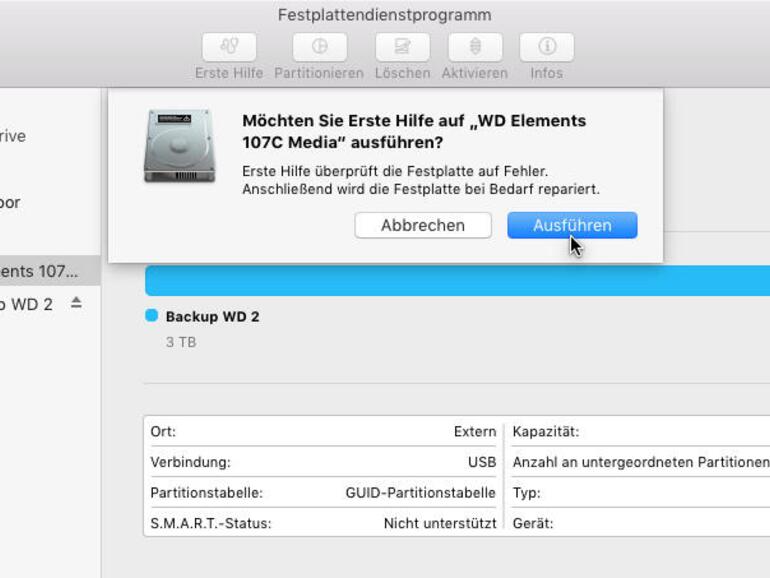This screenshot has width=770, height=578.
Task: Click the blue partition usage bar
Action: [x=457, y=281]
